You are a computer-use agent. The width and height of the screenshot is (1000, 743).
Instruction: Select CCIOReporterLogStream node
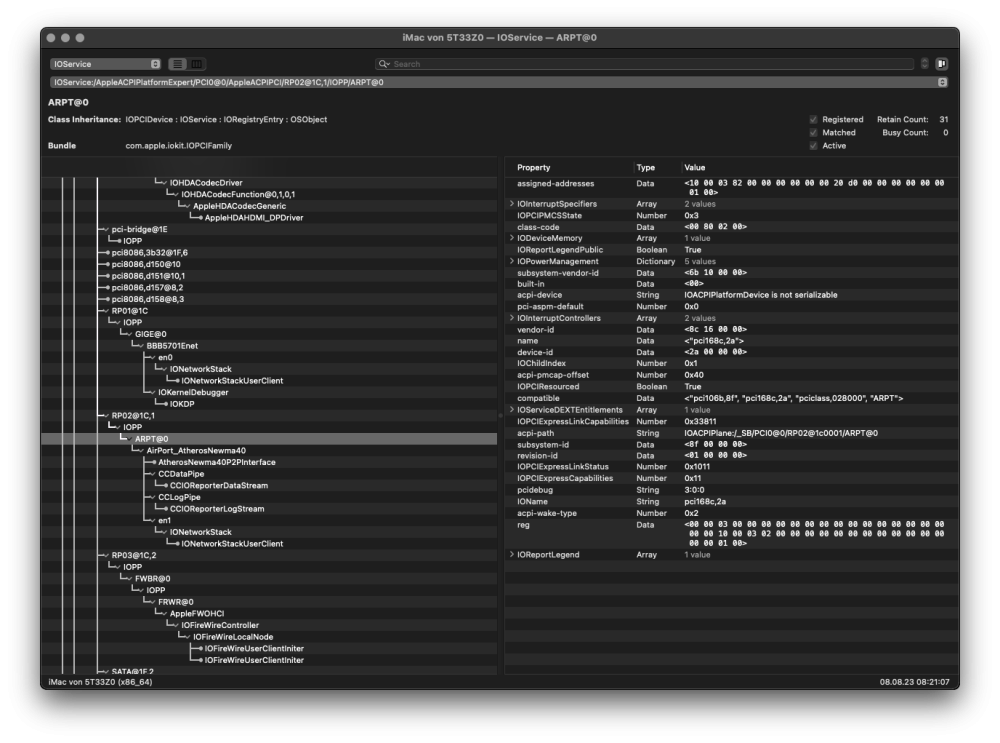point(217,509)
